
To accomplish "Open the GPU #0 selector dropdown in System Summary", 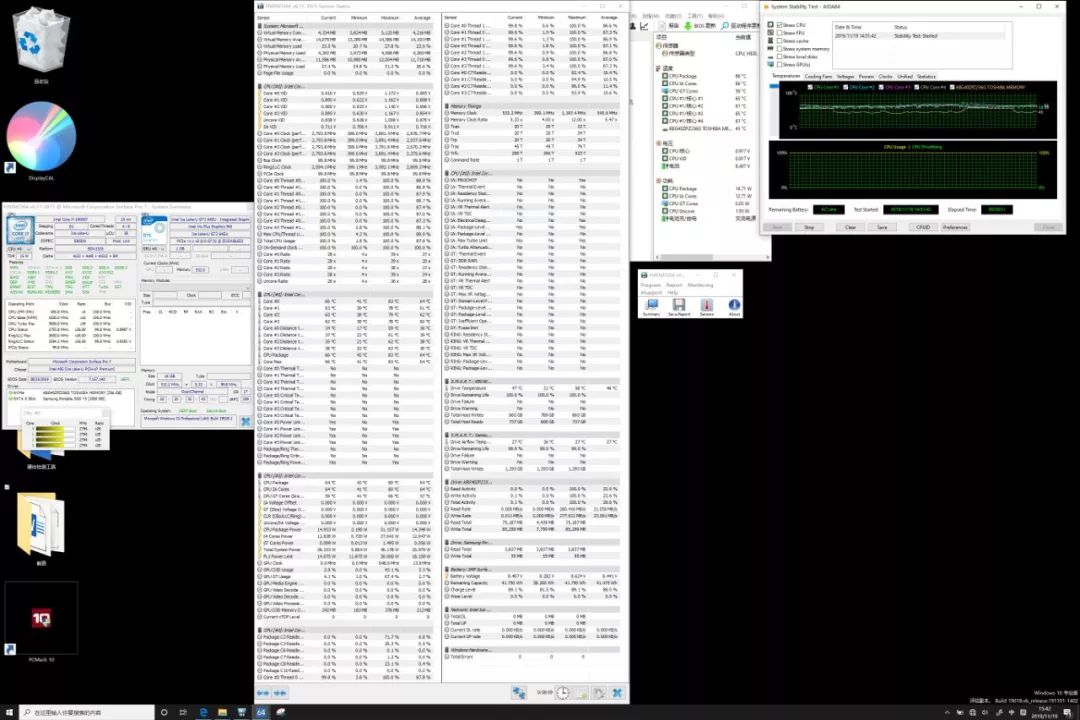I will coord(154,249).
